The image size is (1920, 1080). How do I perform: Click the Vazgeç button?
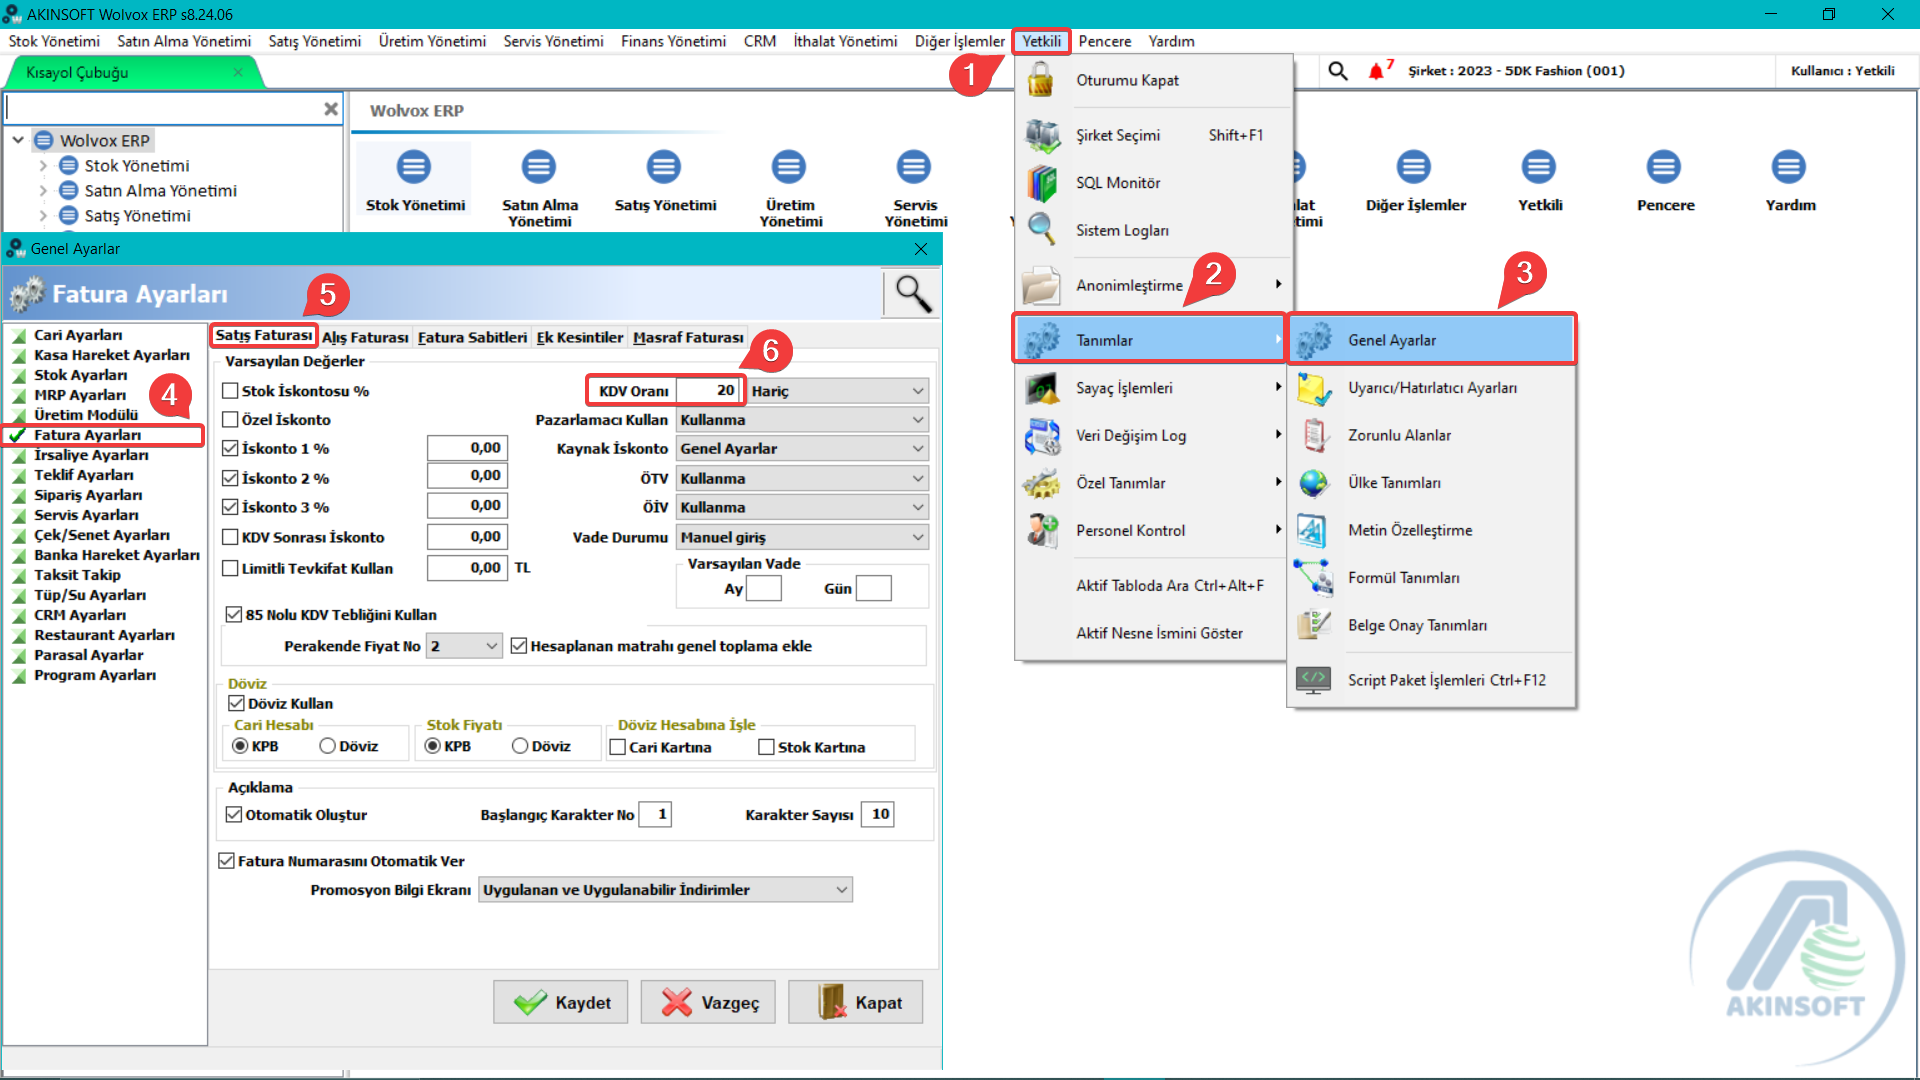point(709,1003)
